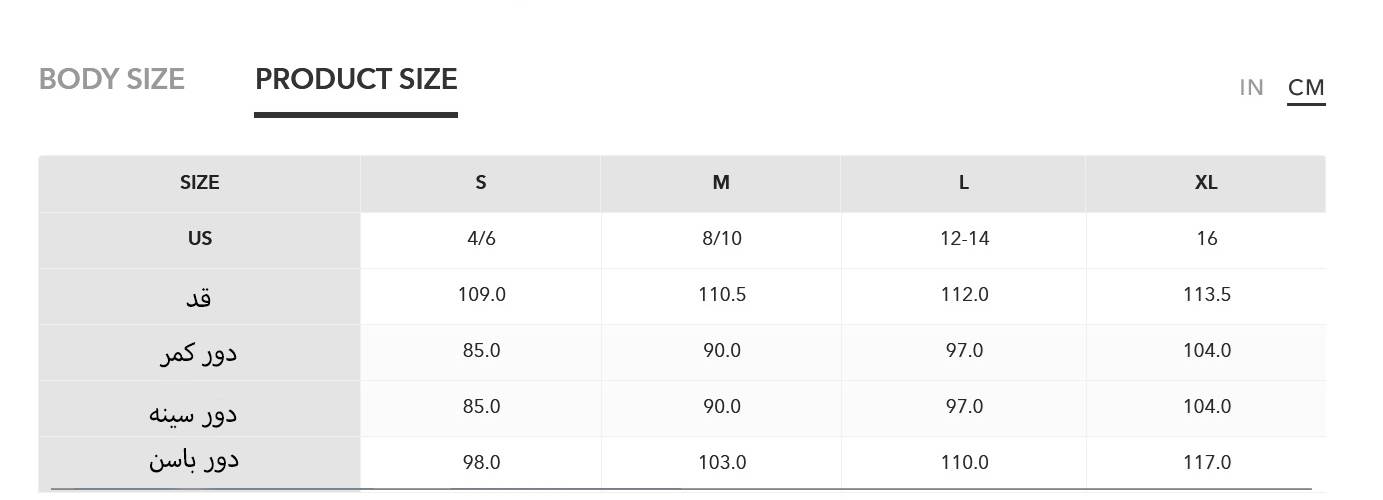Click the قد row label
The width and height of the screenshot is (1383, 500).
coord(200,297)
